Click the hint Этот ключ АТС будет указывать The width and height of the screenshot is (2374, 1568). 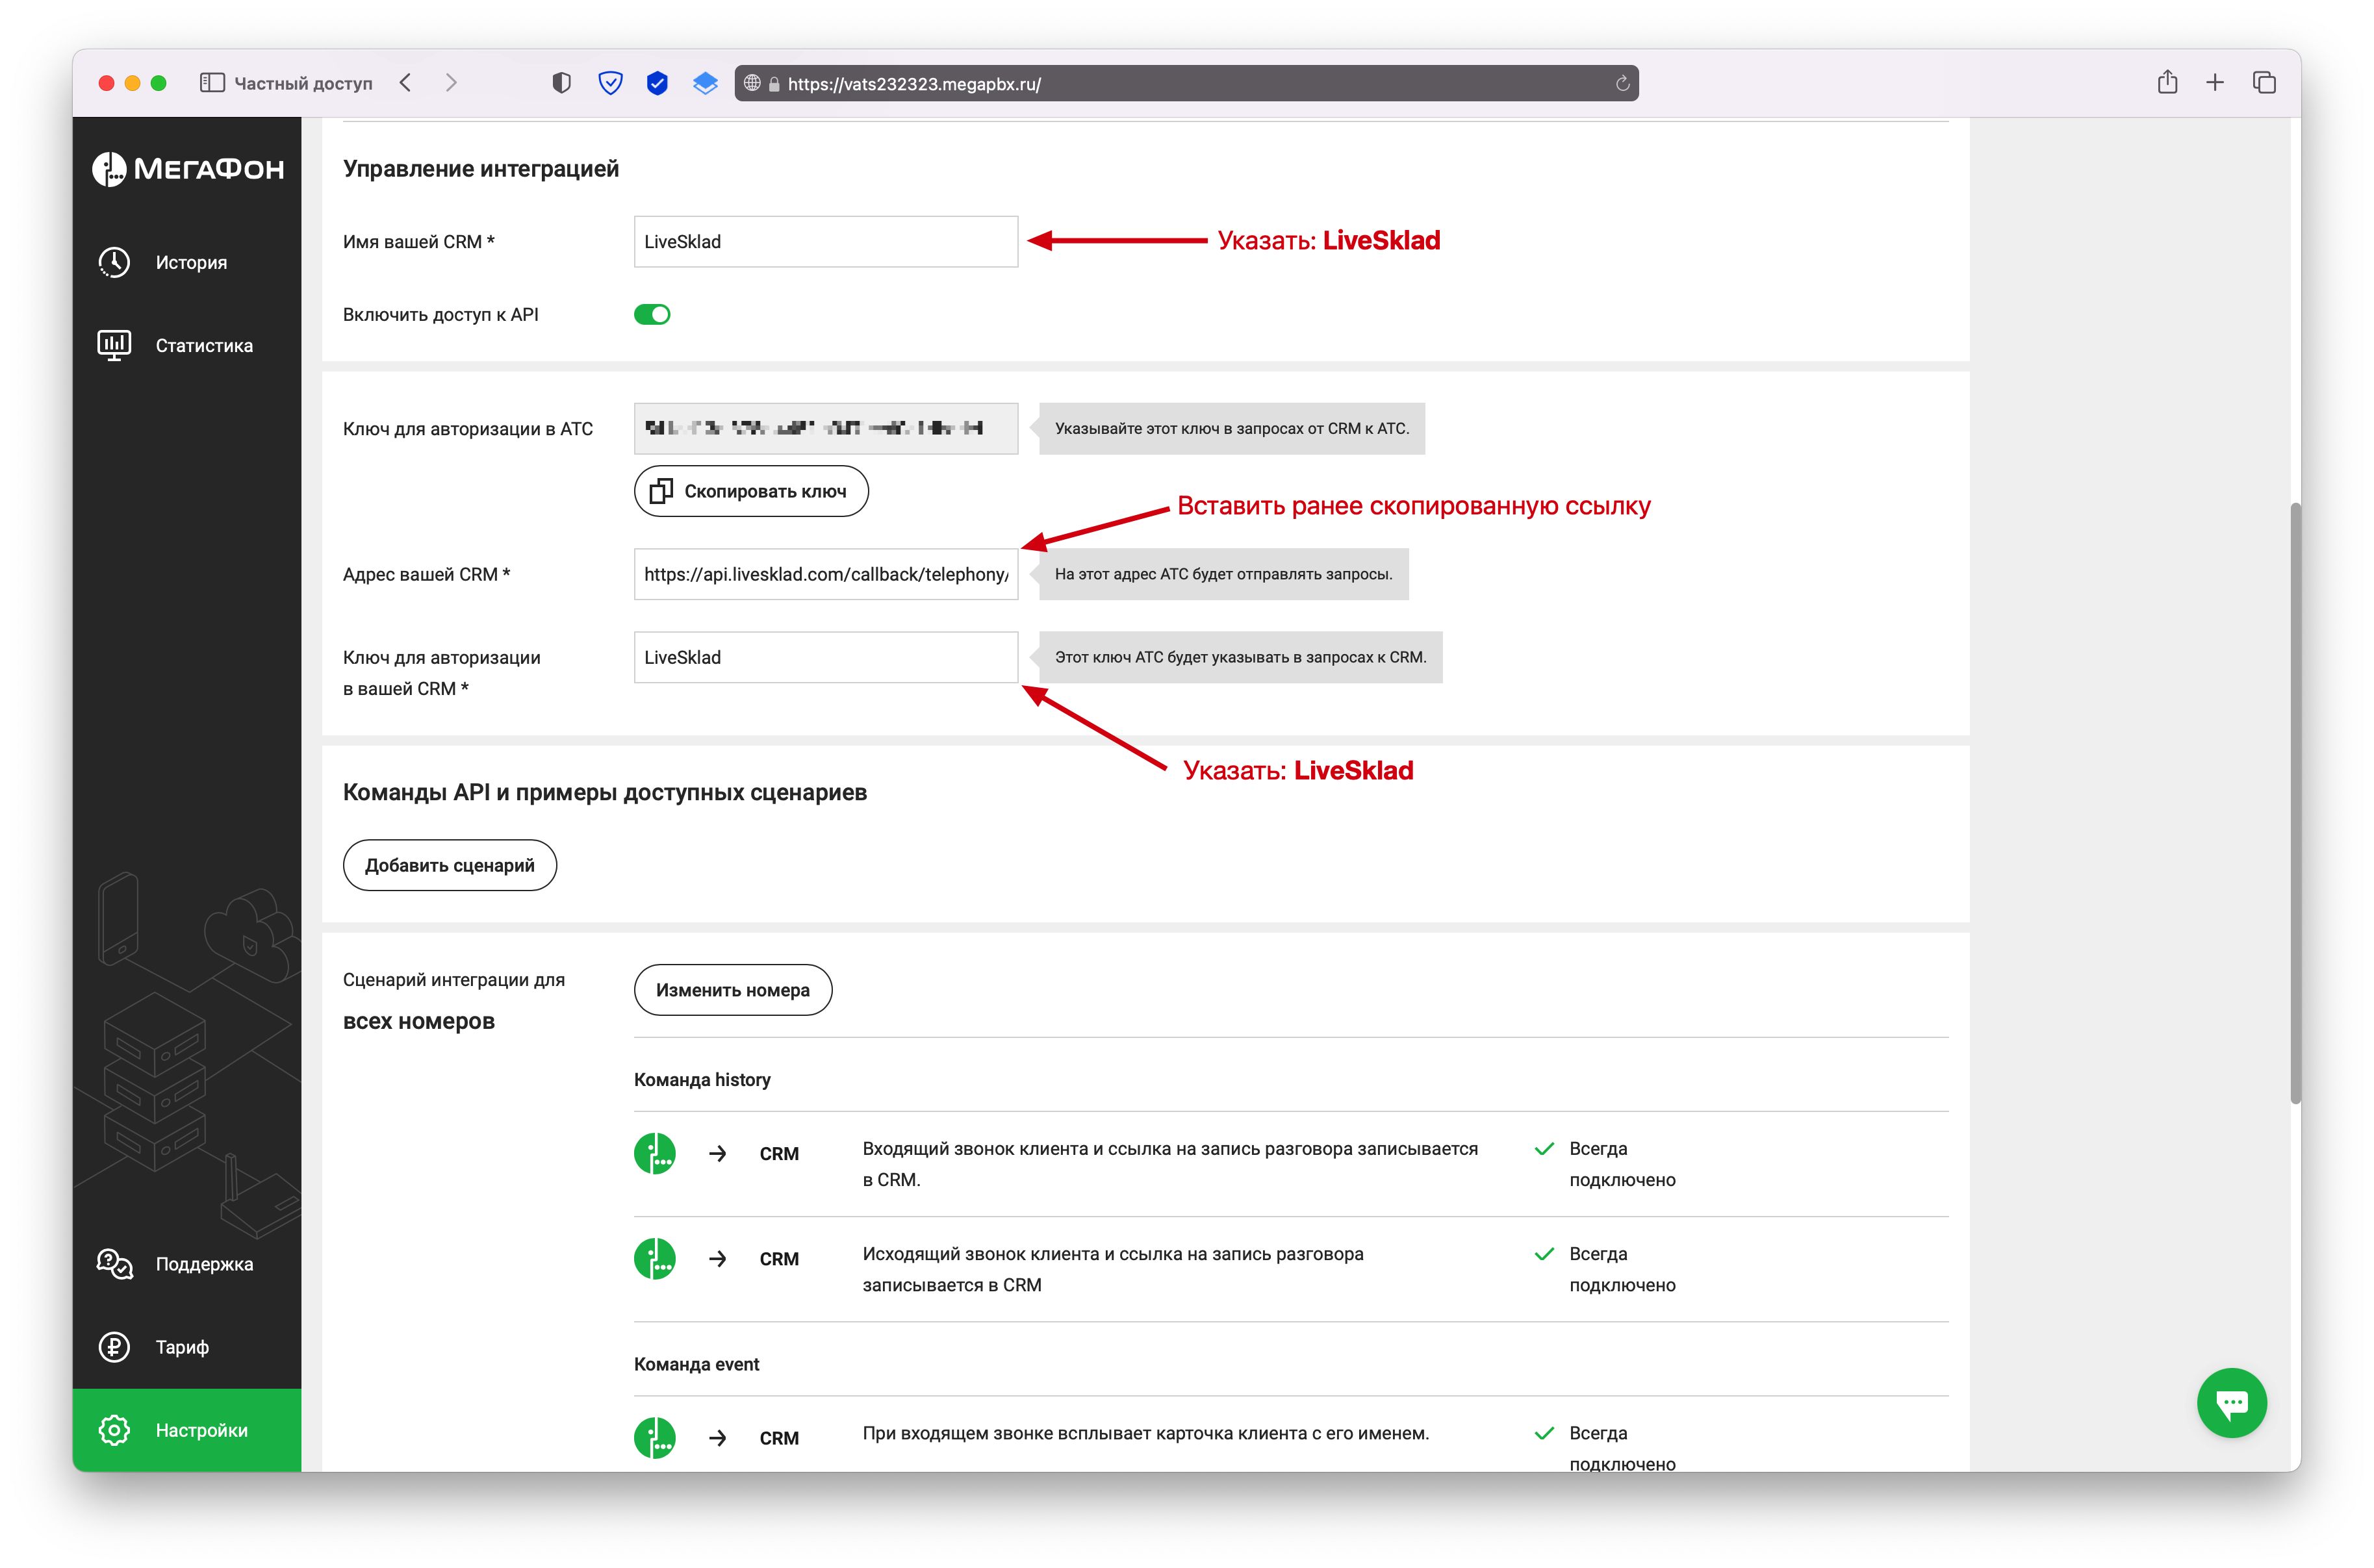(x=1241, y=657)
